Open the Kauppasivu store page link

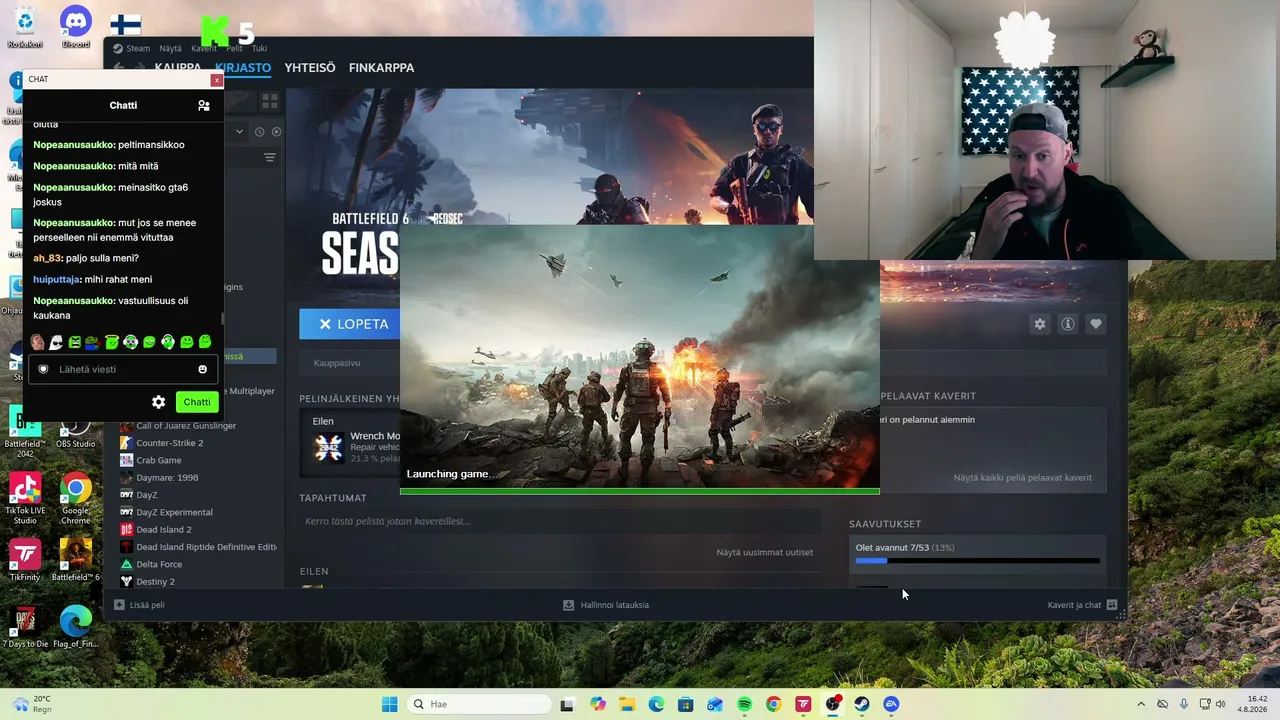pyautogui.click(x=337, y=363)
